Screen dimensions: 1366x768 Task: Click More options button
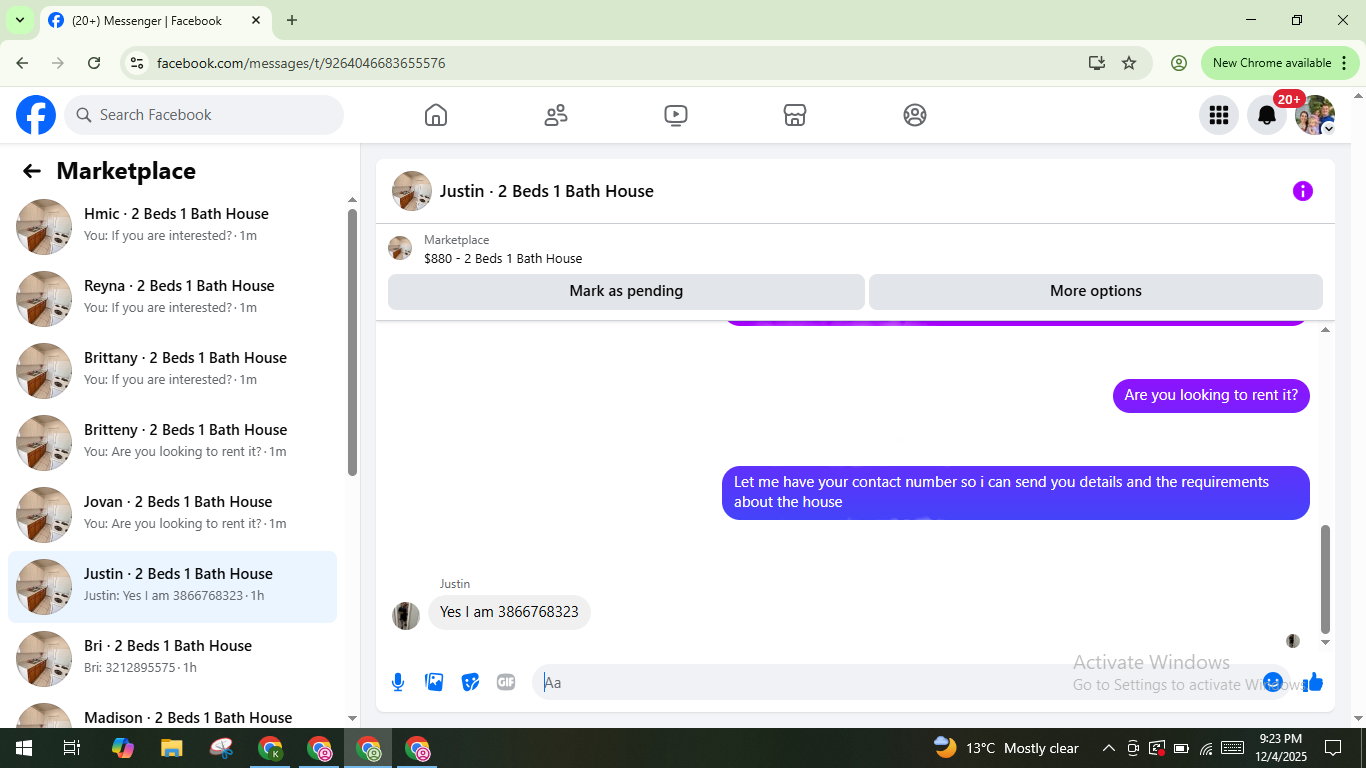pyautogui.click(x=1096, y=291)
